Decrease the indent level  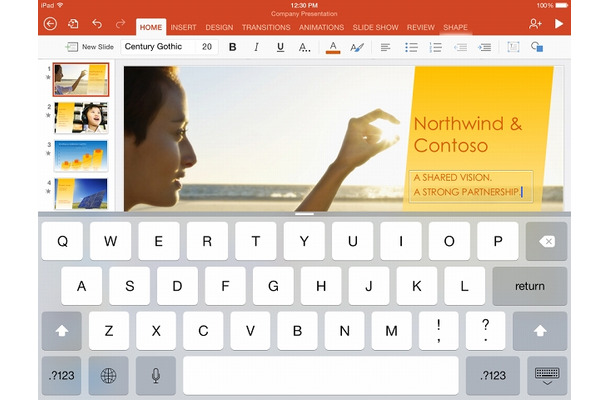click(x=460, y=47)
